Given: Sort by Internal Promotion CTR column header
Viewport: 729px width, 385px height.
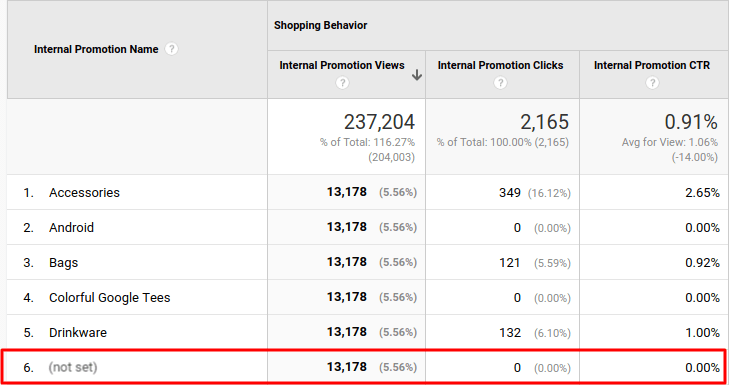Looking at the screenshot, I should [652, 66].
